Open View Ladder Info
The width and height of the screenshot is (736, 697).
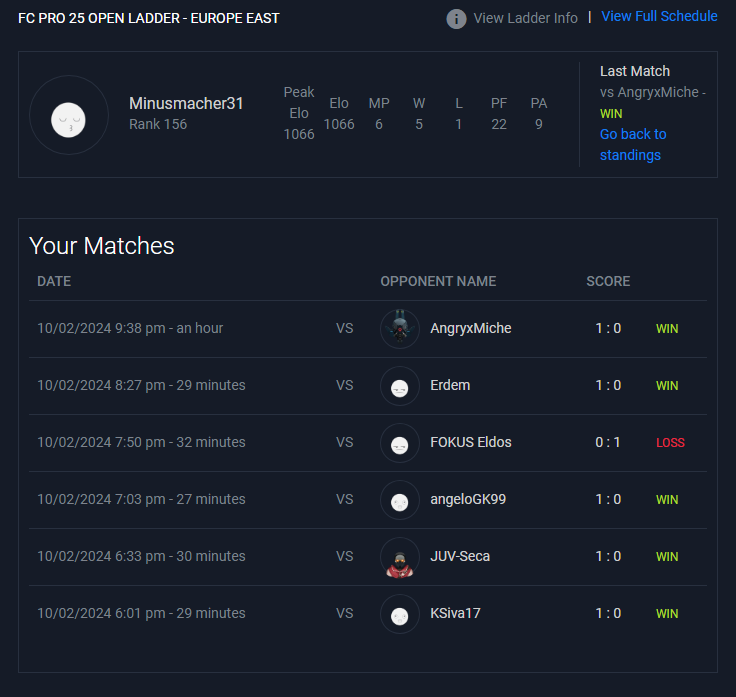click(x=525, y=18)
